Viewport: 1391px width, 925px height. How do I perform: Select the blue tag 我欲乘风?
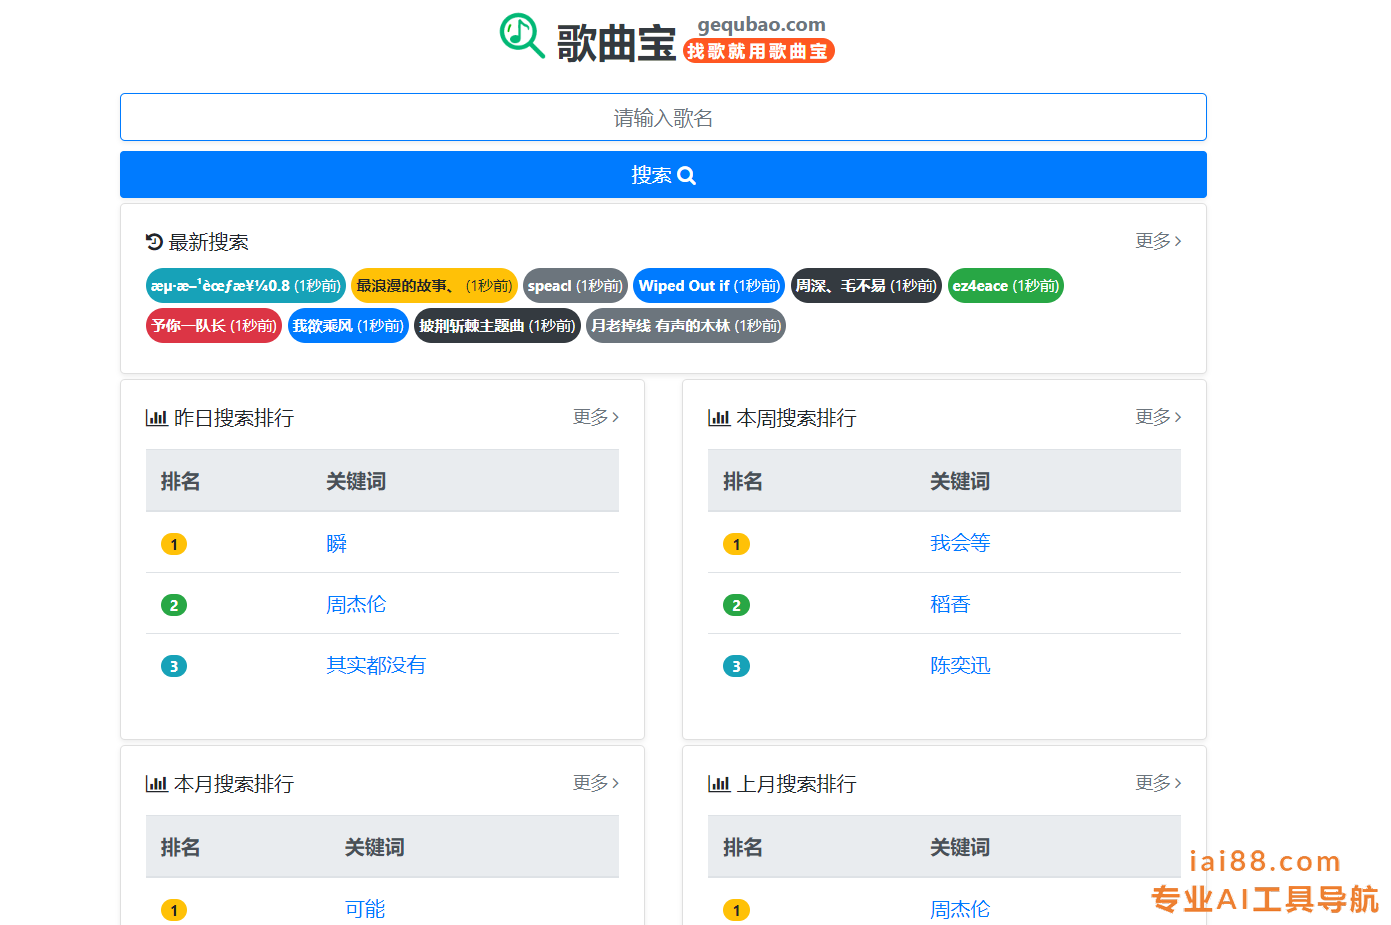coord(348,326)
